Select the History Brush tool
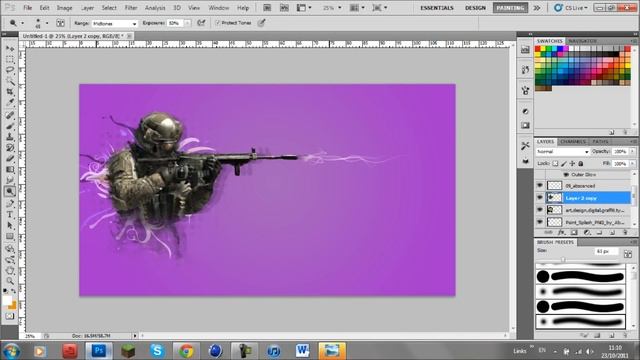The width and height of the screenshot is (640, 360). coord(10,147)
